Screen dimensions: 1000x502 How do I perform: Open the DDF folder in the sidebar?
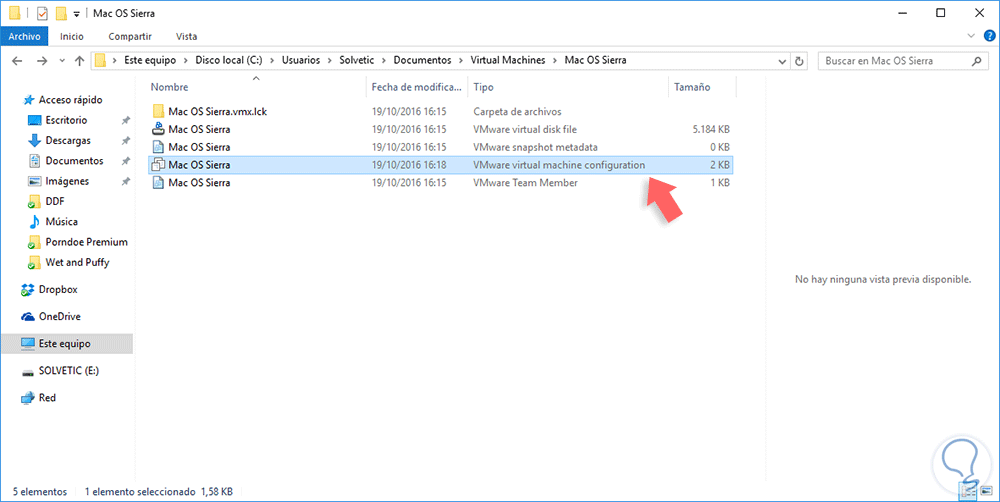click(54, 202)
